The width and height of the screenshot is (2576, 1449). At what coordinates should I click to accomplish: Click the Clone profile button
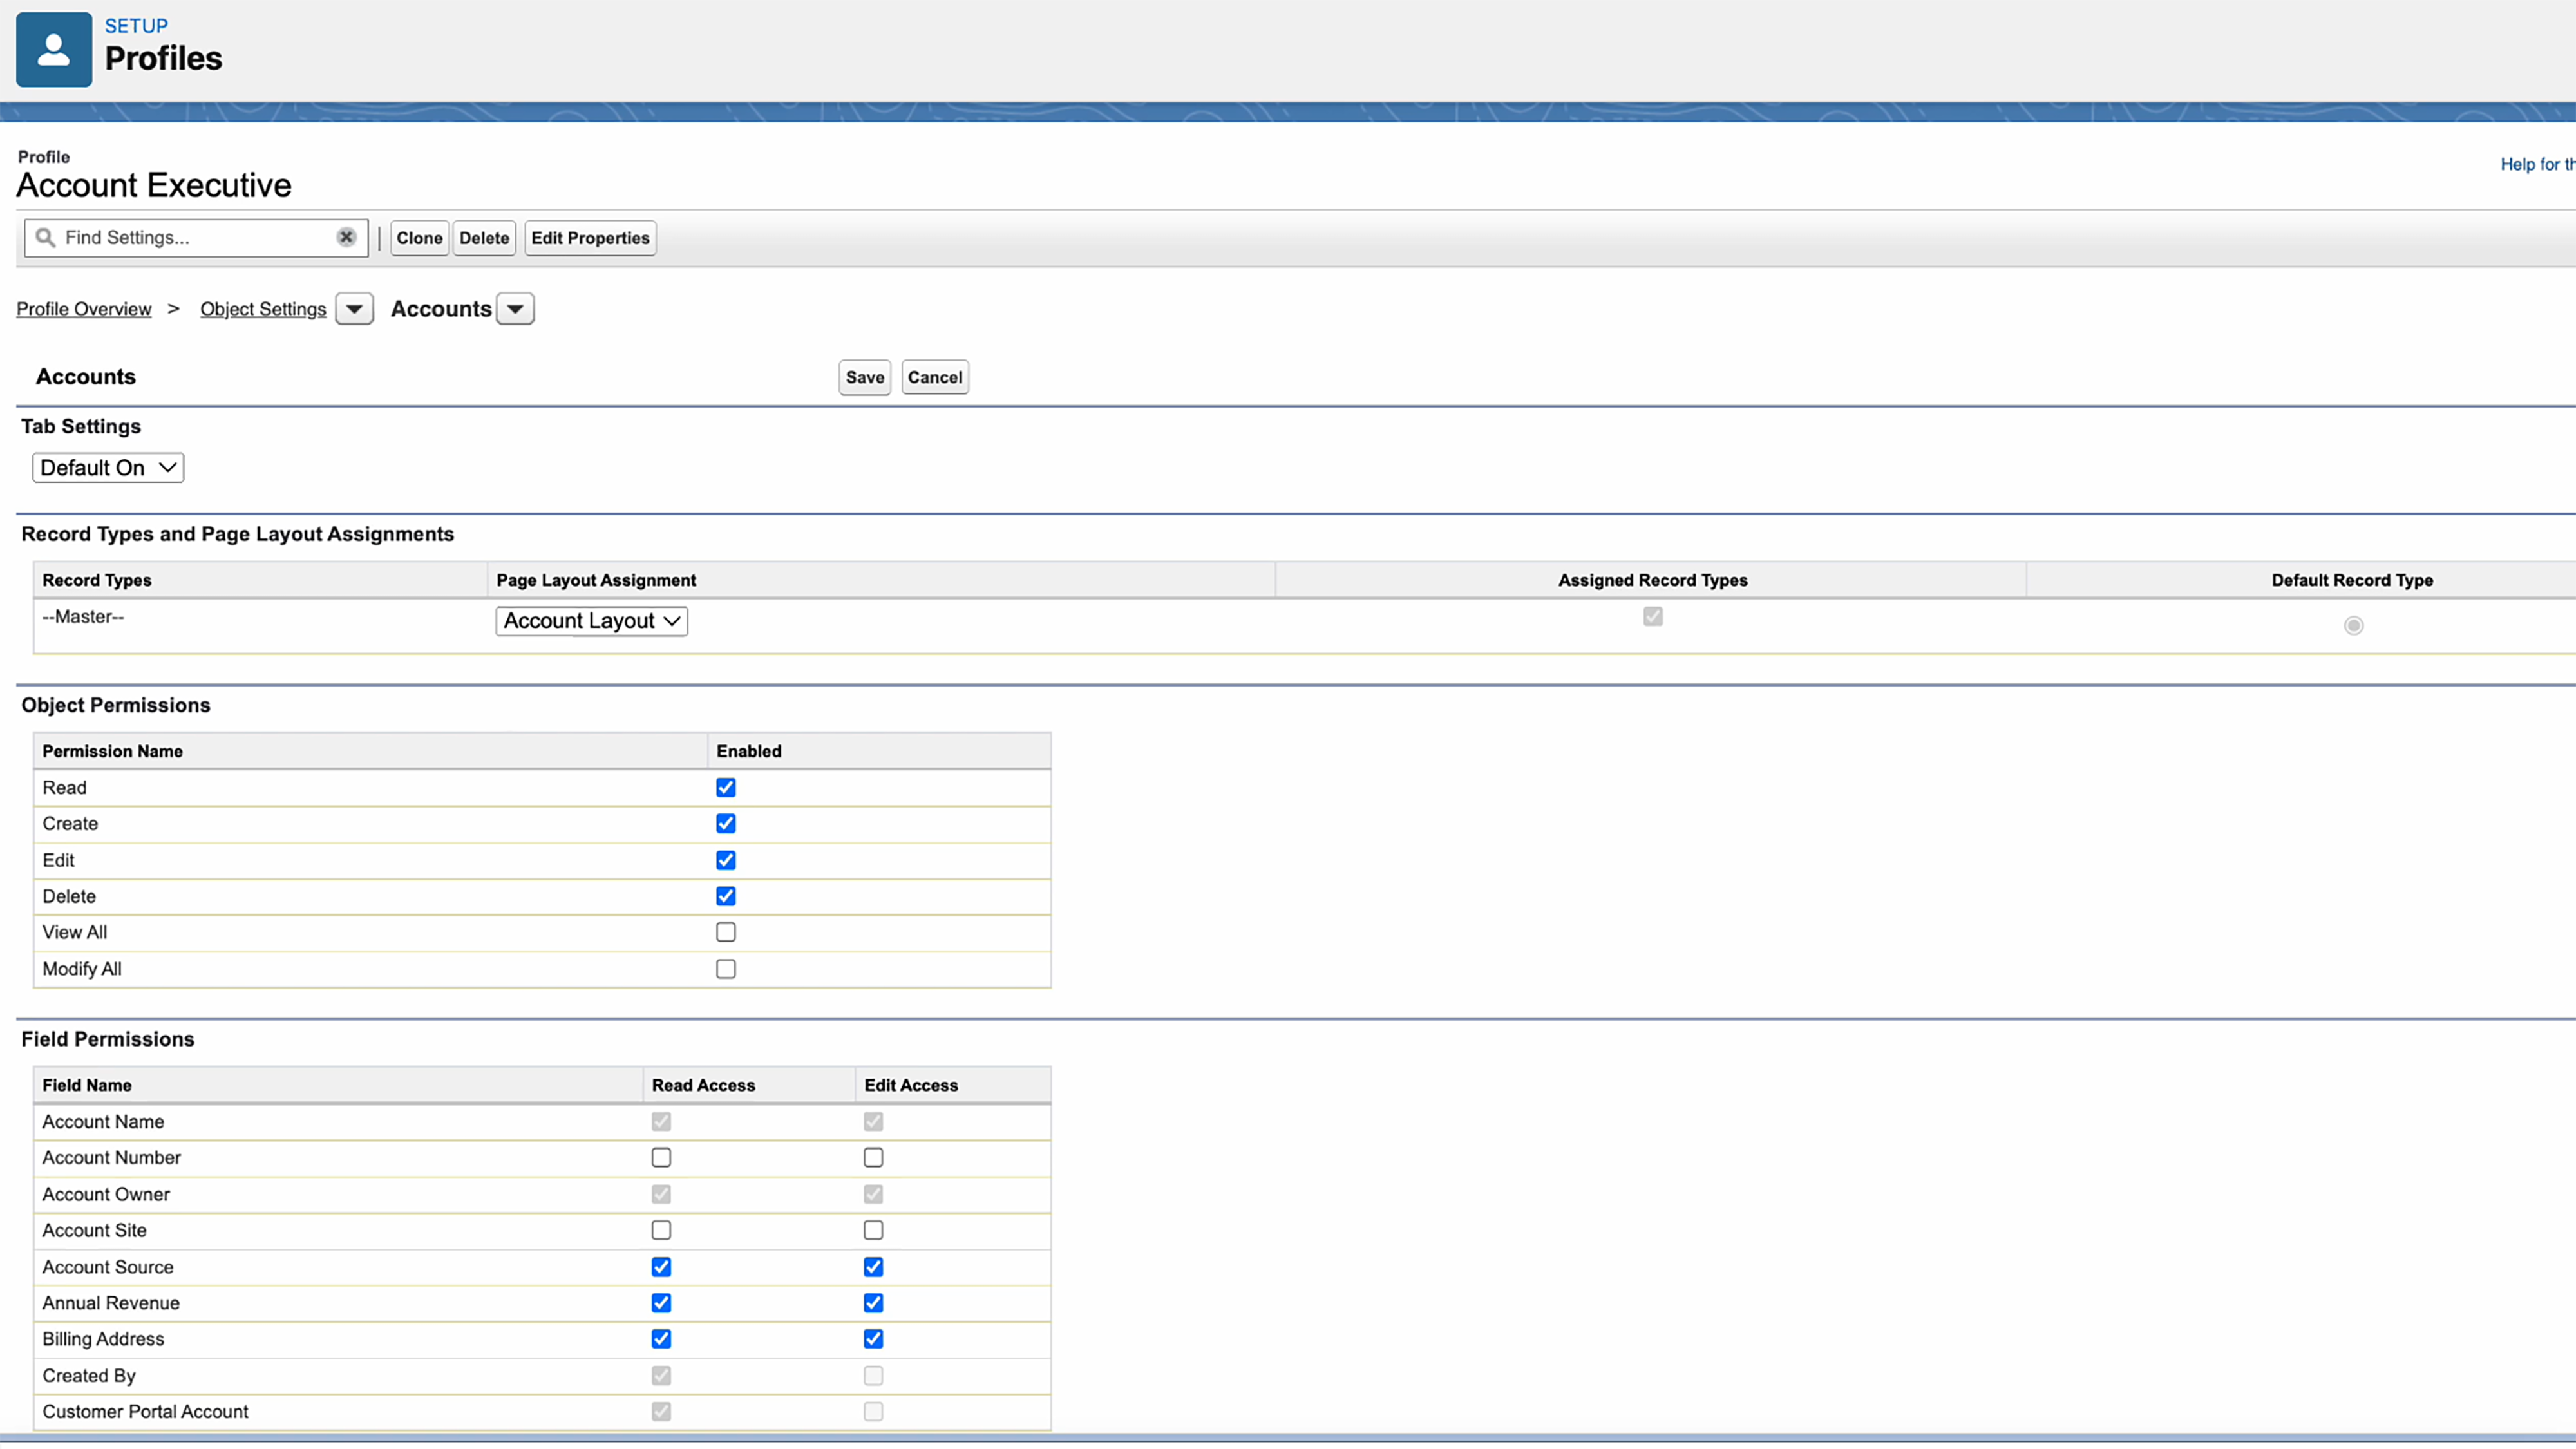coord(419,237)
